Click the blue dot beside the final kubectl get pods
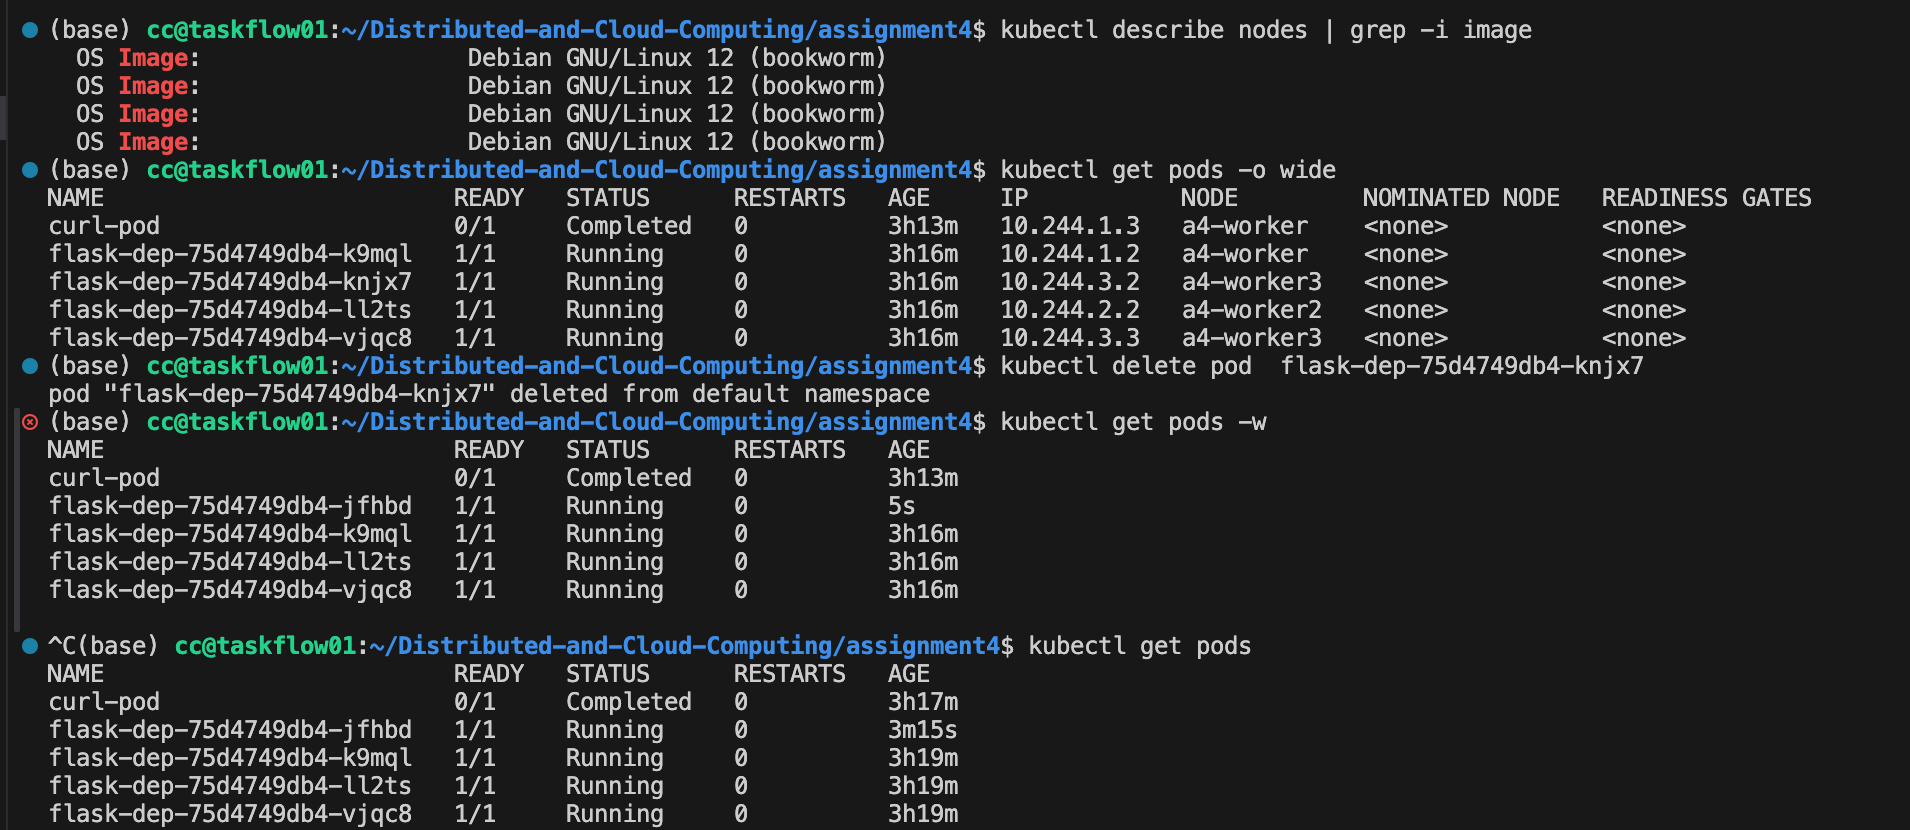Image resolution: width=1910 pixels, height=830 pixels. point(30,646)
